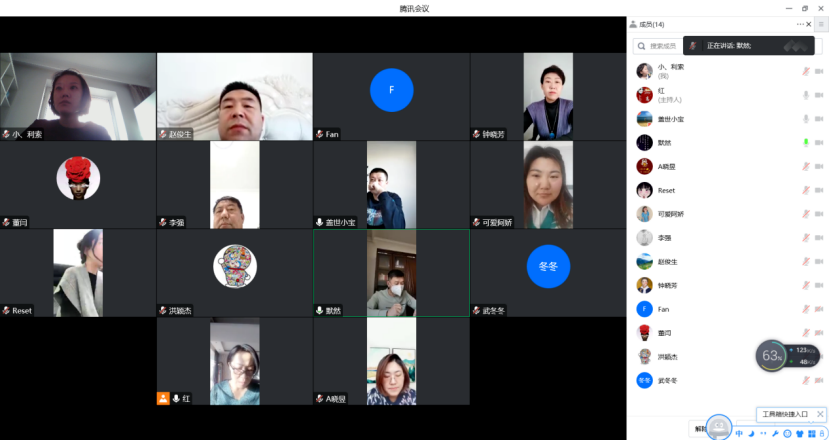Image resolution: width=829 pixels, height=440 pixels.
Task: Select 李强 in the members list
Action: point(664,238)
